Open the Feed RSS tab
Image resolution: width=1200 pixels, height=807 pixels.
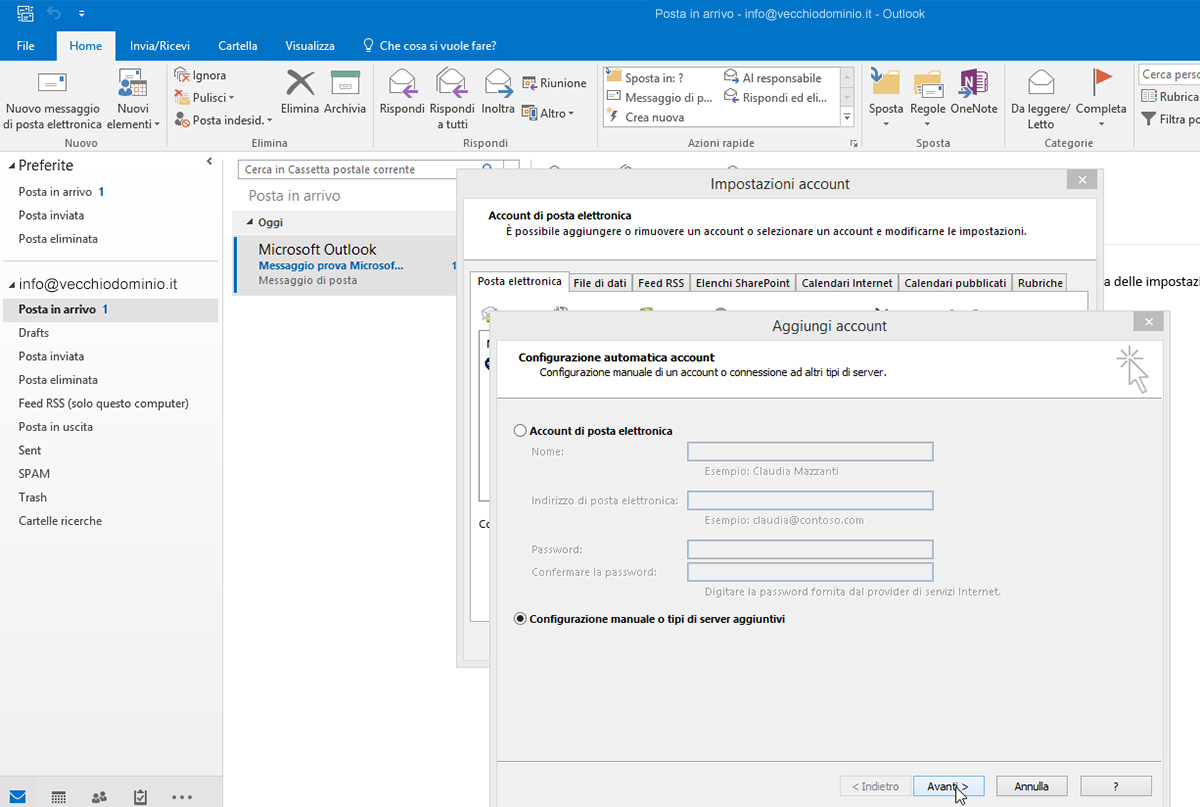pyautogui.click(x=661, y=283)
